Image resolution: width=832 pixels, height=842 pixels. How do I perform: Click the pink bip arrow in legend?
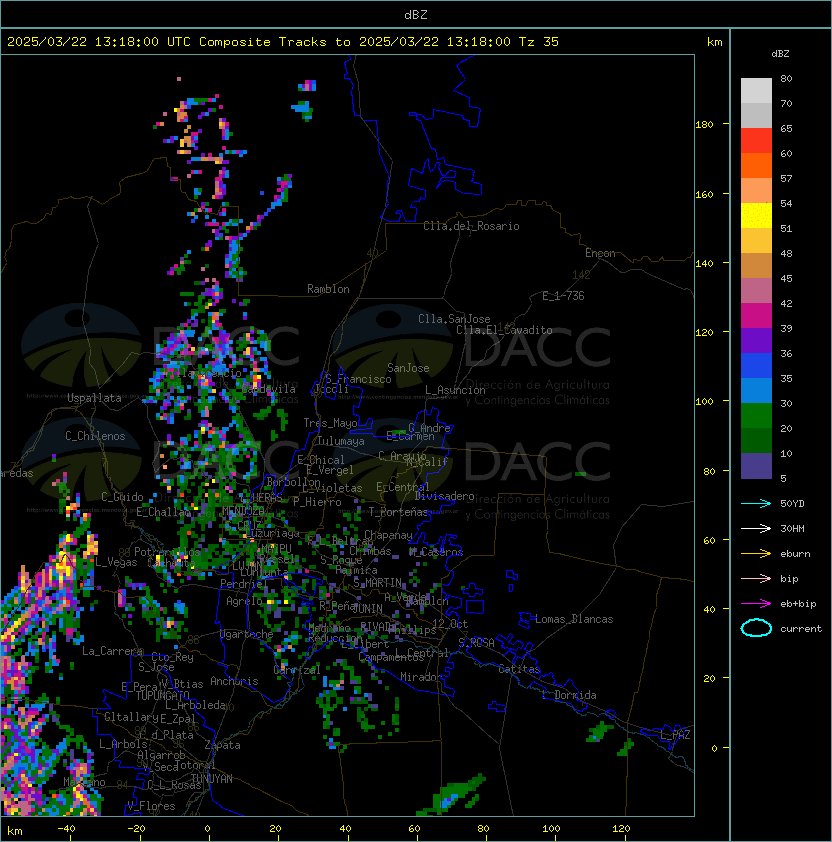756,578
